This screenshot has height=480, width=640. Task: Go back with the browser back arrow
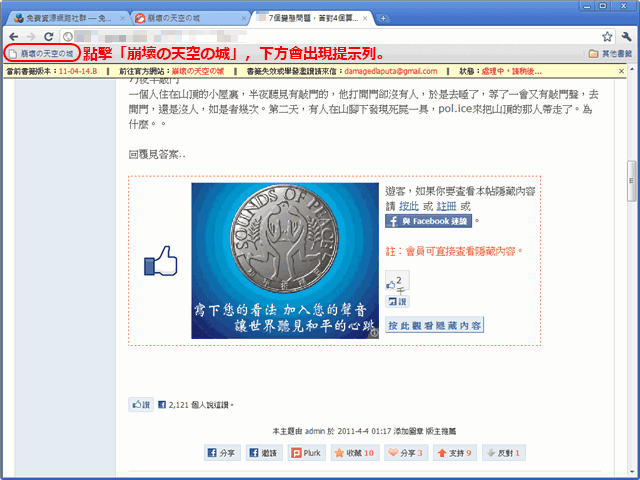point(13,37)
